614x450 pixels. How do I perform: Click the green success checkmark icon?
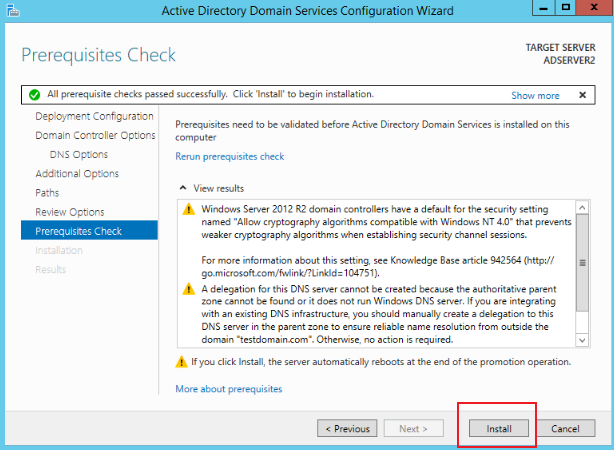tap(34, 95)
